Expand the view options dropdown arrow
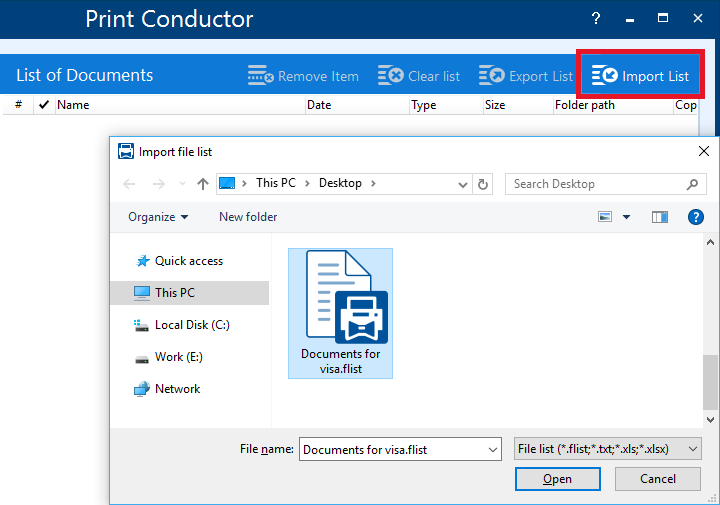 coord(627,217)
